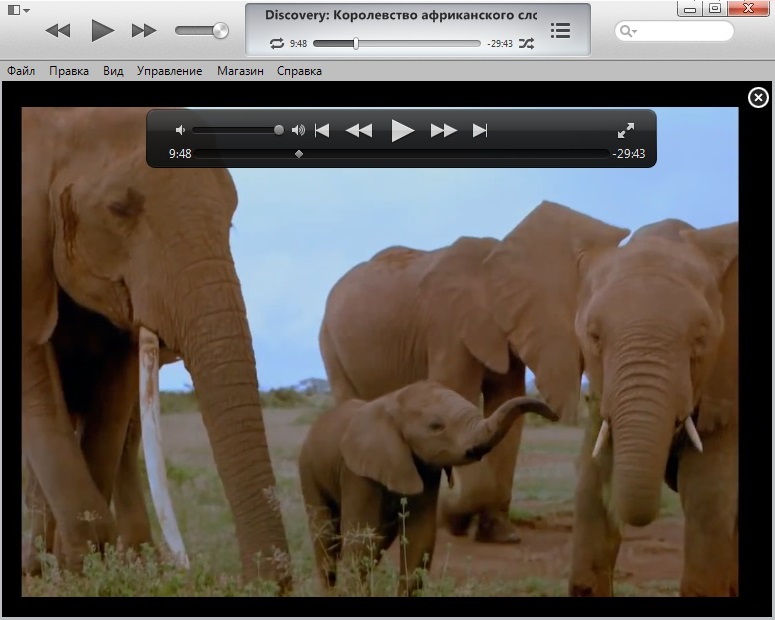This screenshot has height=620, width=775.
Task: Open the Управление menu
Action: pos(170,71)
